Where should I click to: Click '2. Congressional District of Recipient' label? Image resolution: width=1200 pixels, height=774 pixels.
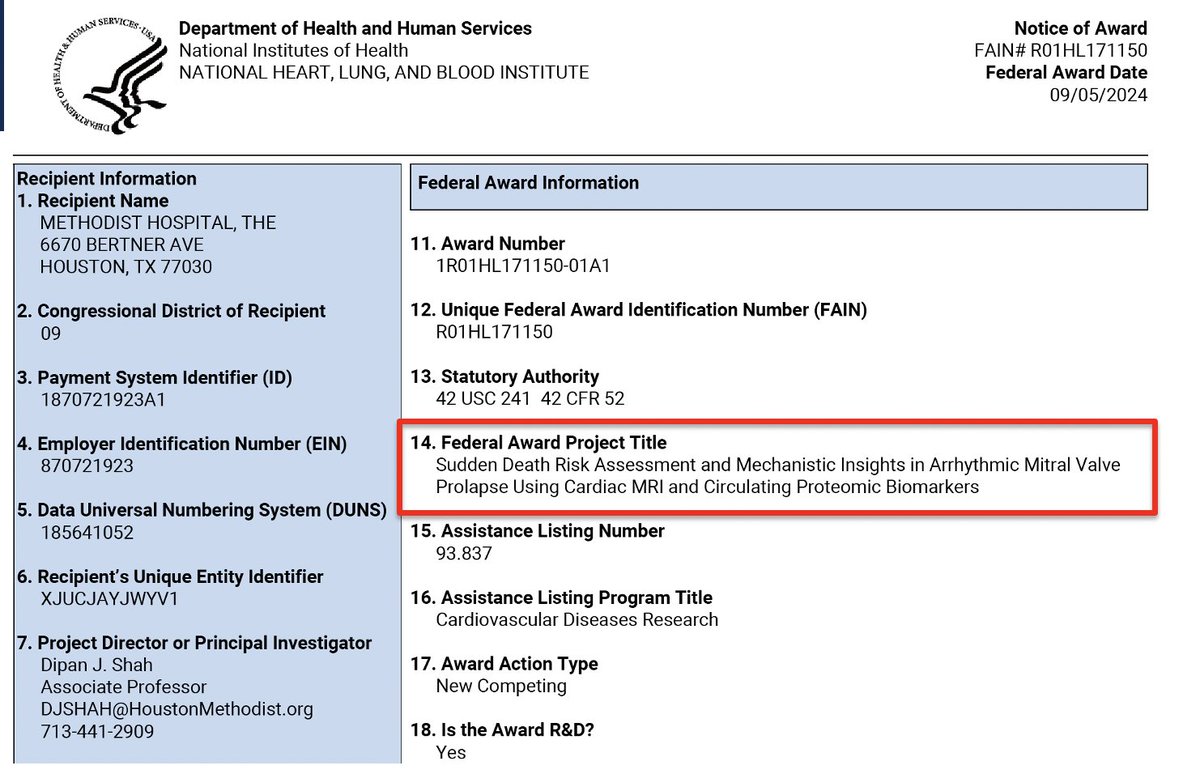pos(172,311)
